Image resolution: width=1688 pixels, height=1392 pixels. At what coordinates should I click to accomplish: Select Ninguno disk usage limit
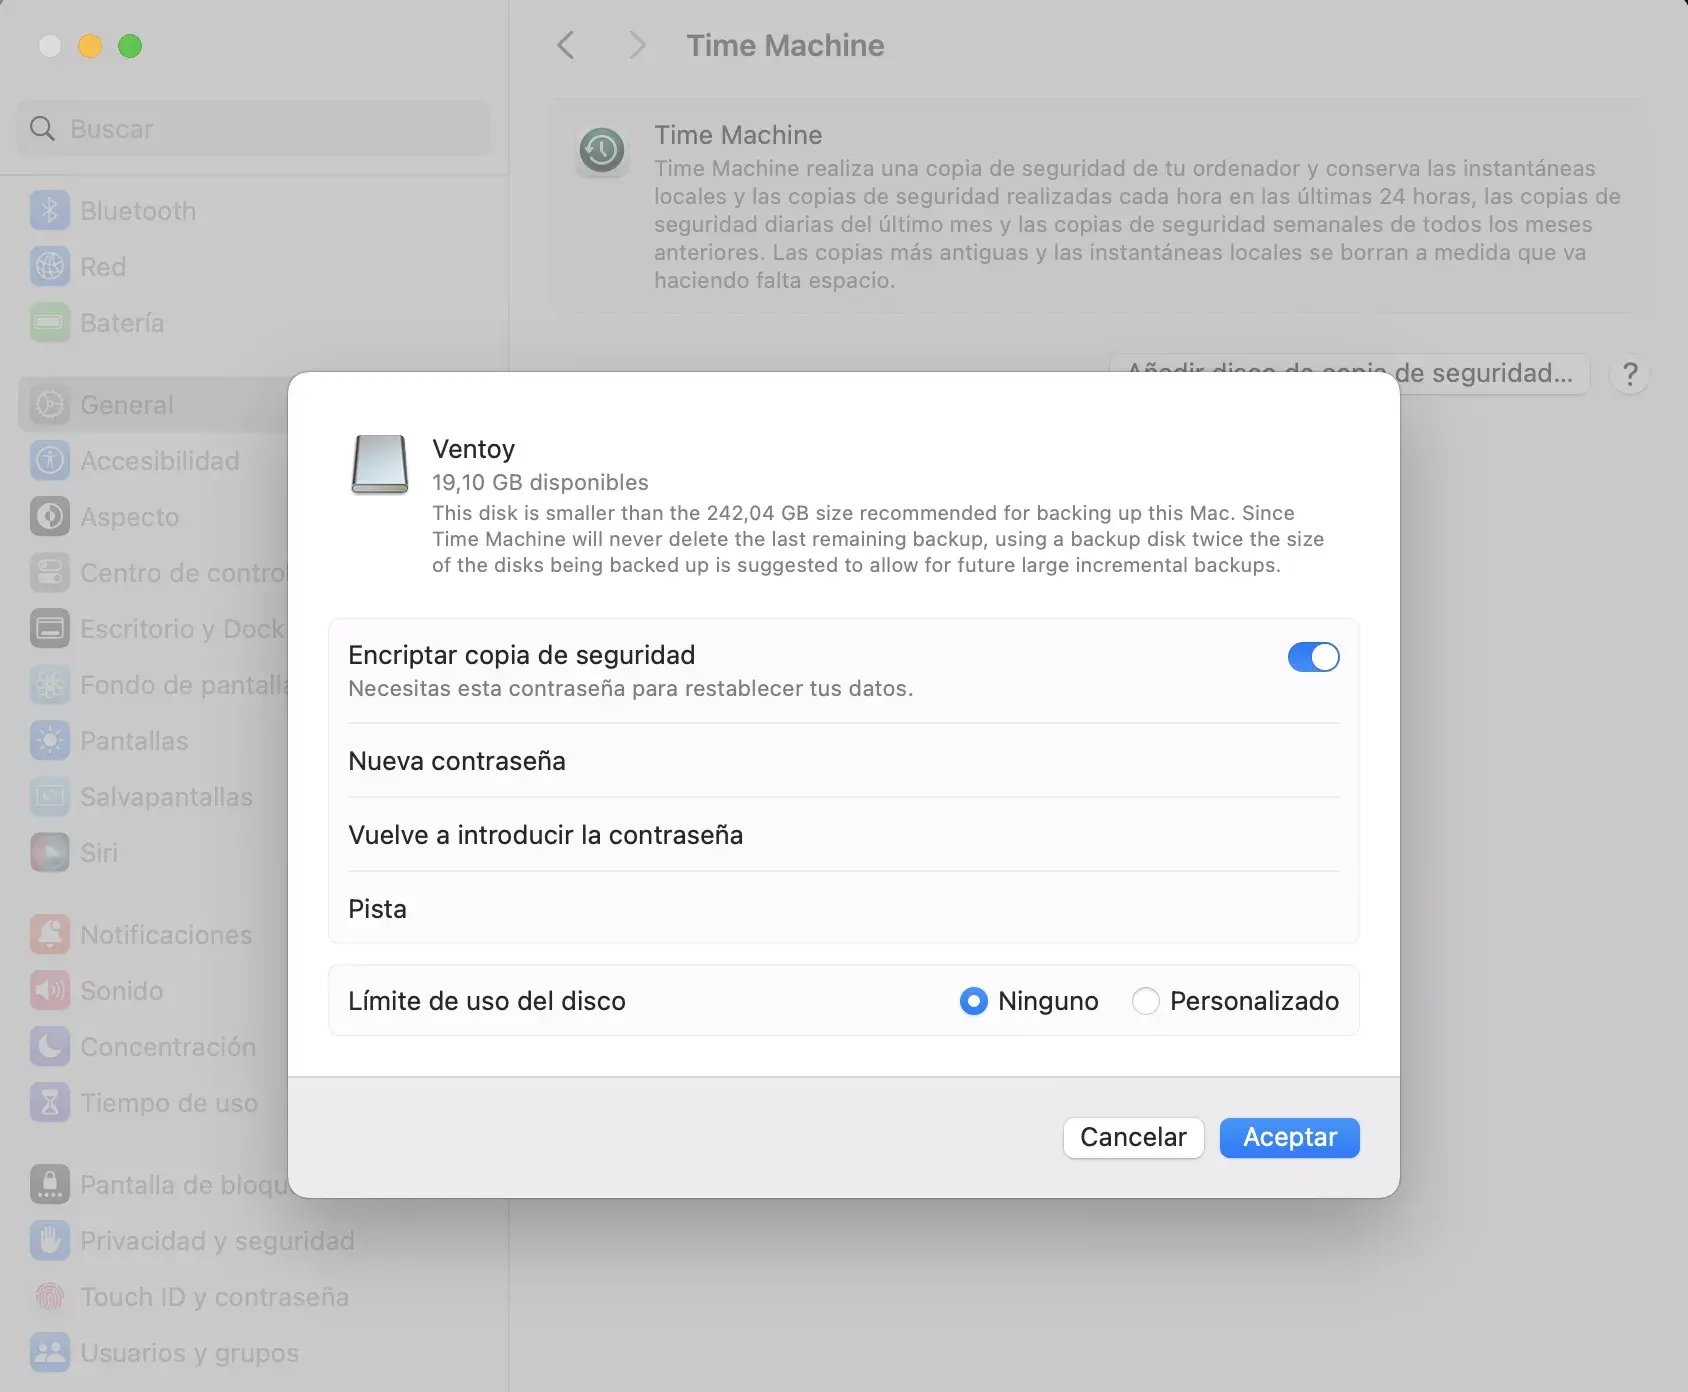click(973, 1001)
